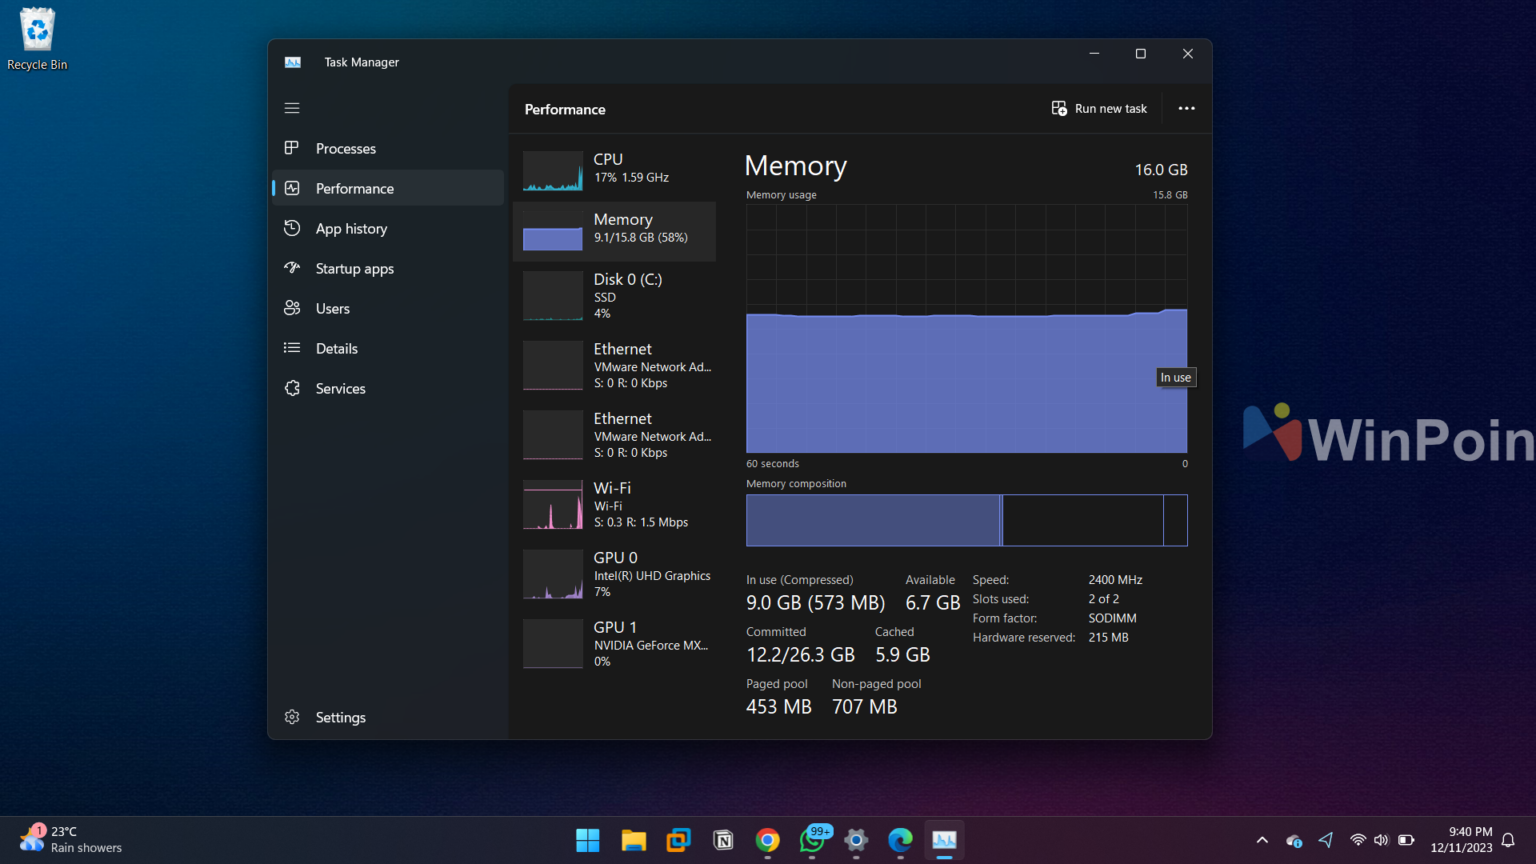This screenshot has width=1536, height=864.
Task: Open the Processes page in sidebar
Action: tap(345, 148)
